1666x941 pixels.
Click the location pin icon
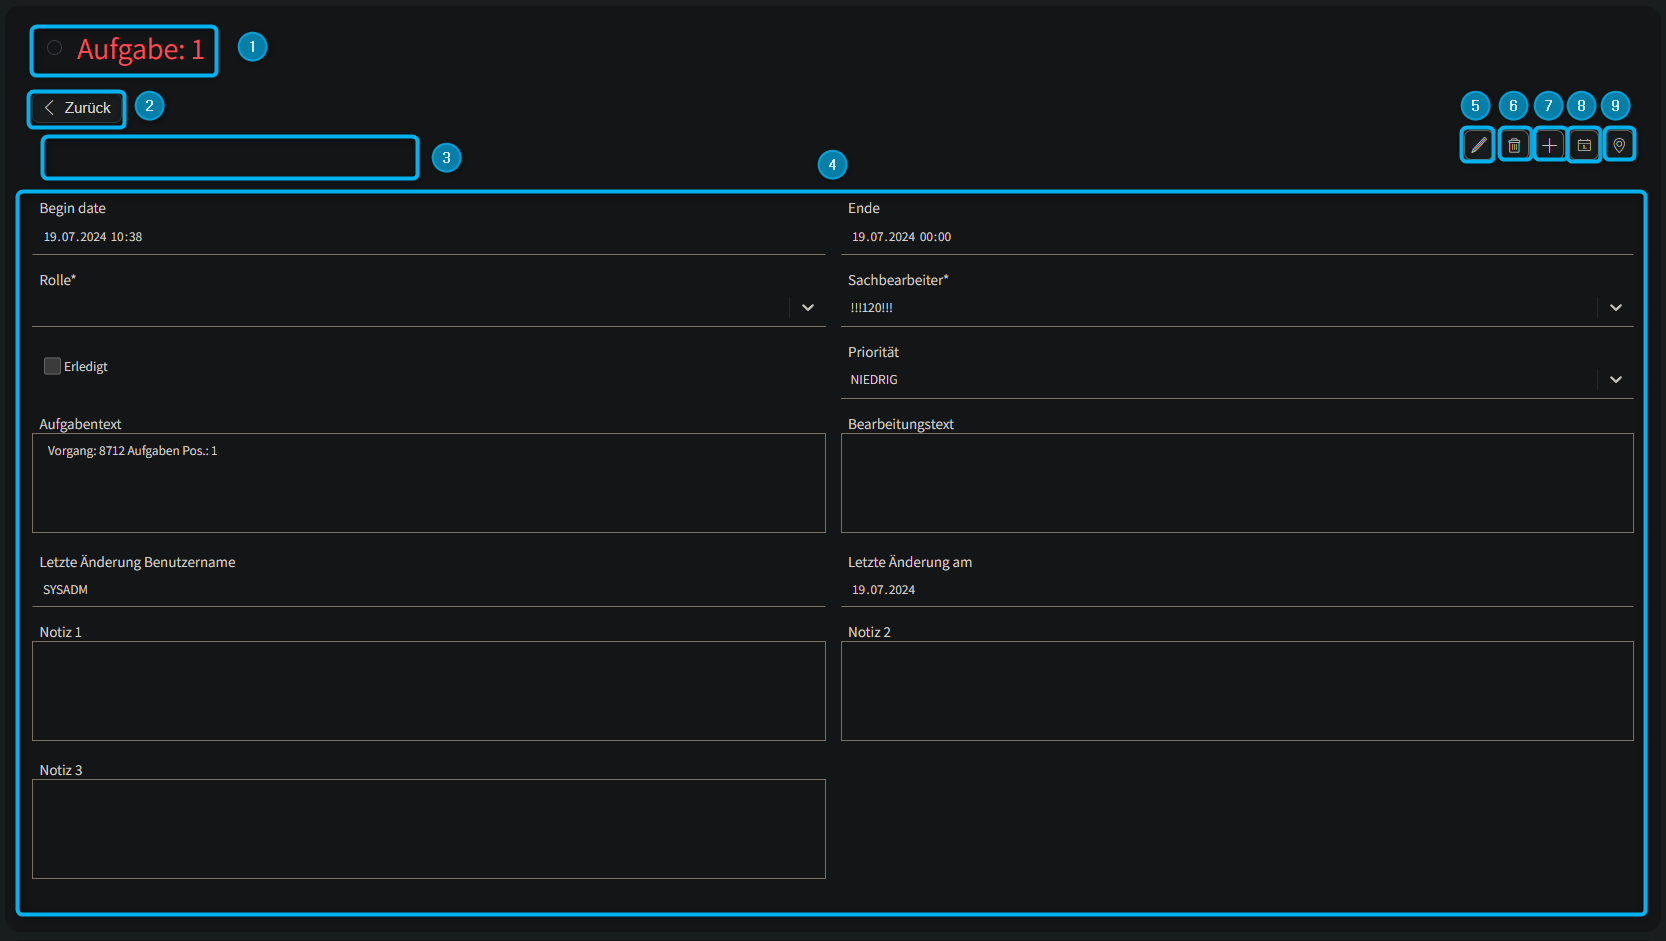(x=1619, y=145)
